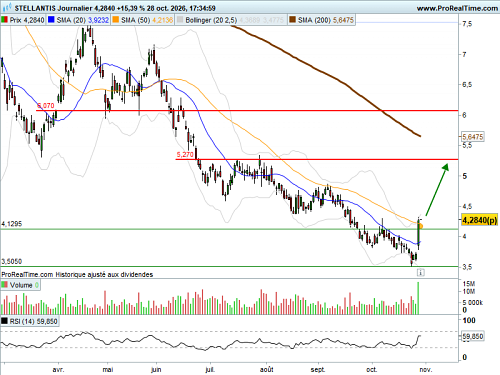Click the grey Bollinger color swatch
Screen dimensions: 500x375
(x=180, y=20)
